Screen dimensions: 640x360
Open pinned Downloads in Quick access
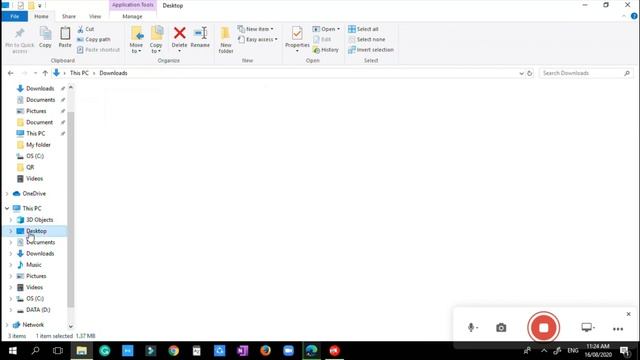point(40,89)
